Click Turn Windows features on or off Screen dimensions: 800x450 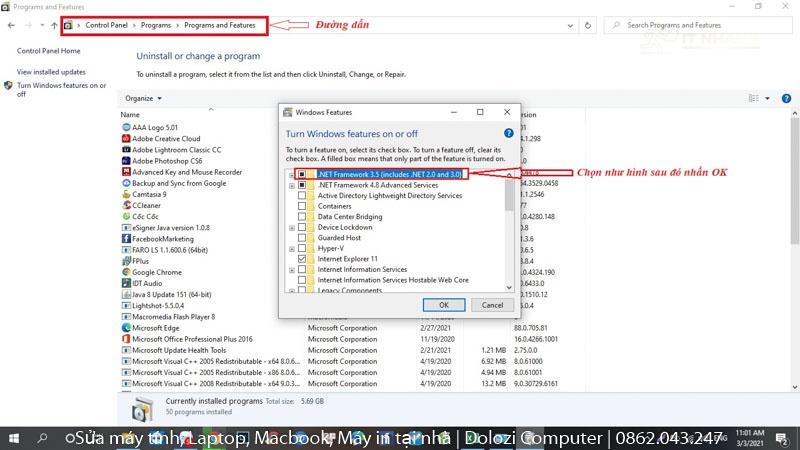click(x=61, y=89)
